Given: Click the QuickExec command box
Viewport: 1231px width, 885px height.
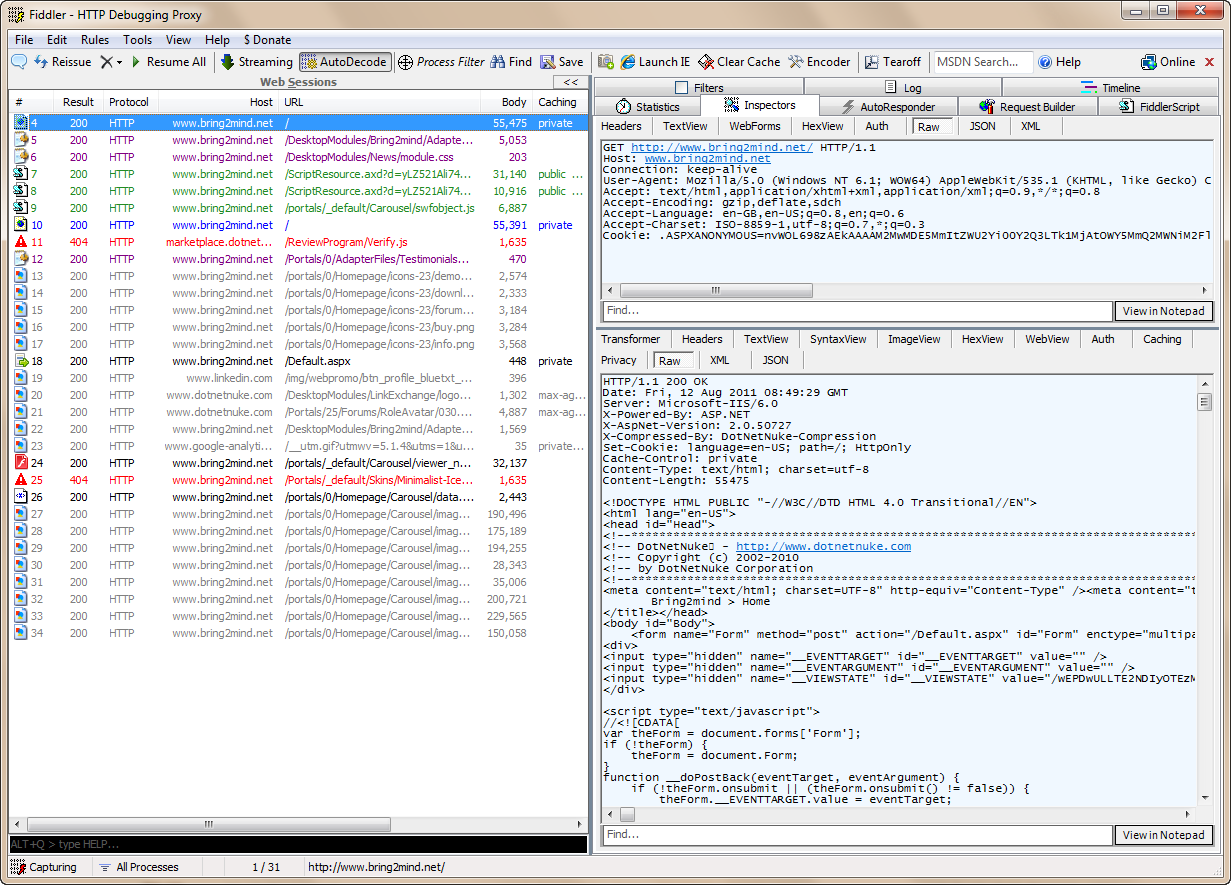Looking at the screenshot, I should pos(298,845).
